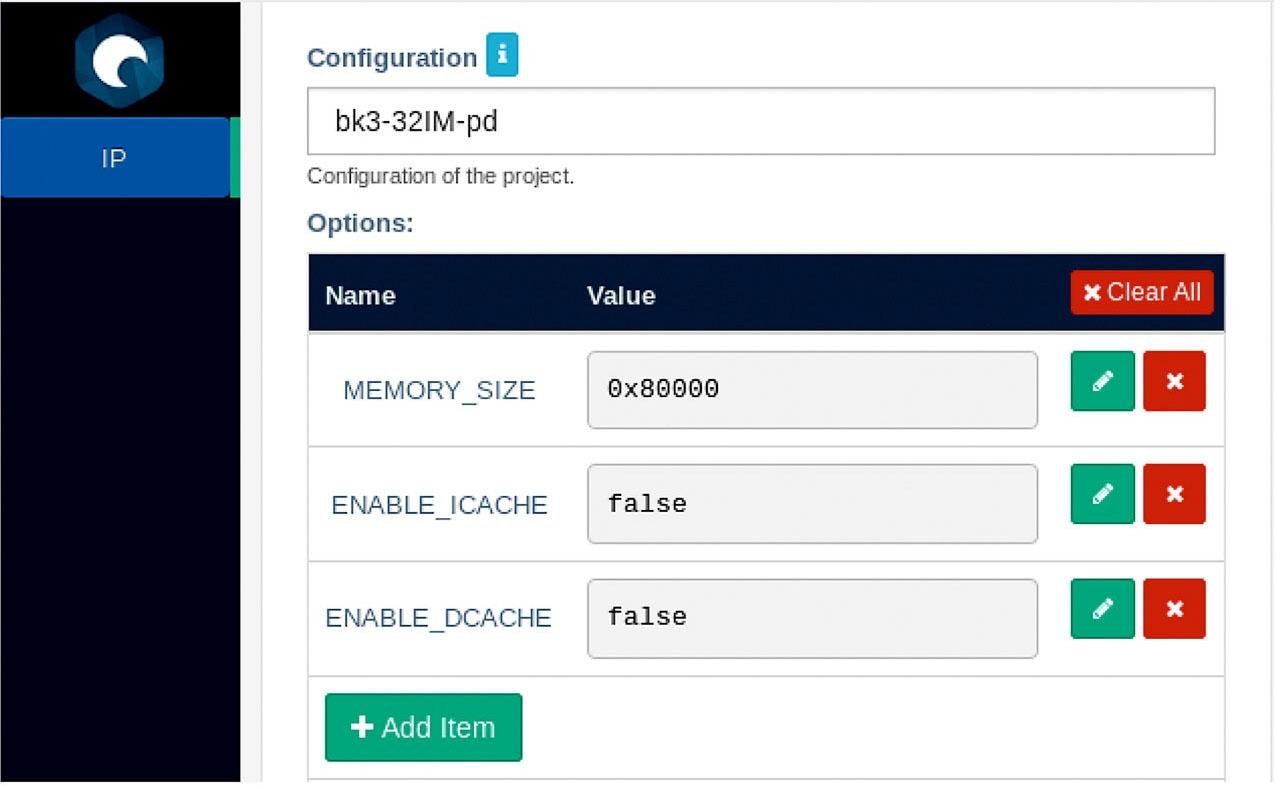Focus the Configuration text field
This screenshot has width=1288, height=789.
click(760, 122)
